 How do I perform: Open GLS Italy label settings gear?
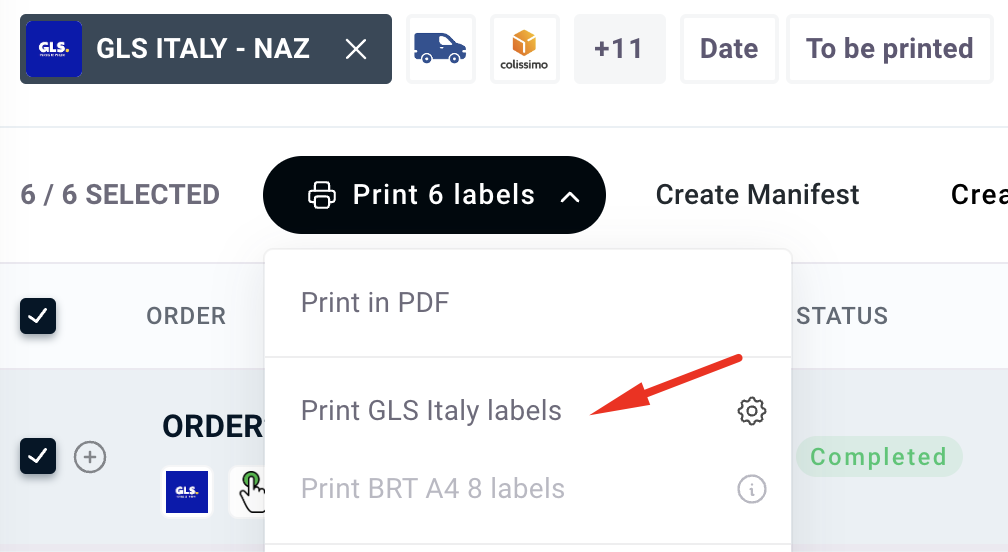[x=752, y=411]
